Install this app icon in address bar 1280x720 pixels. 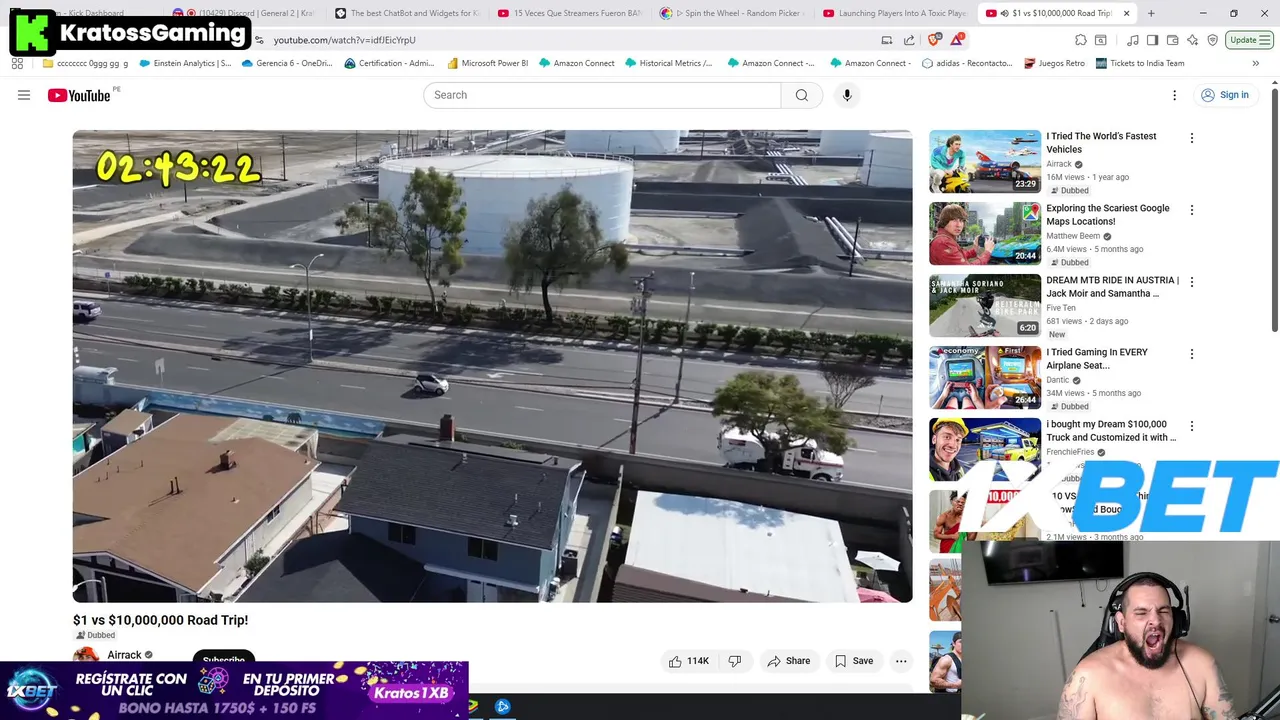pyautogui.click(x=887, y=40)
